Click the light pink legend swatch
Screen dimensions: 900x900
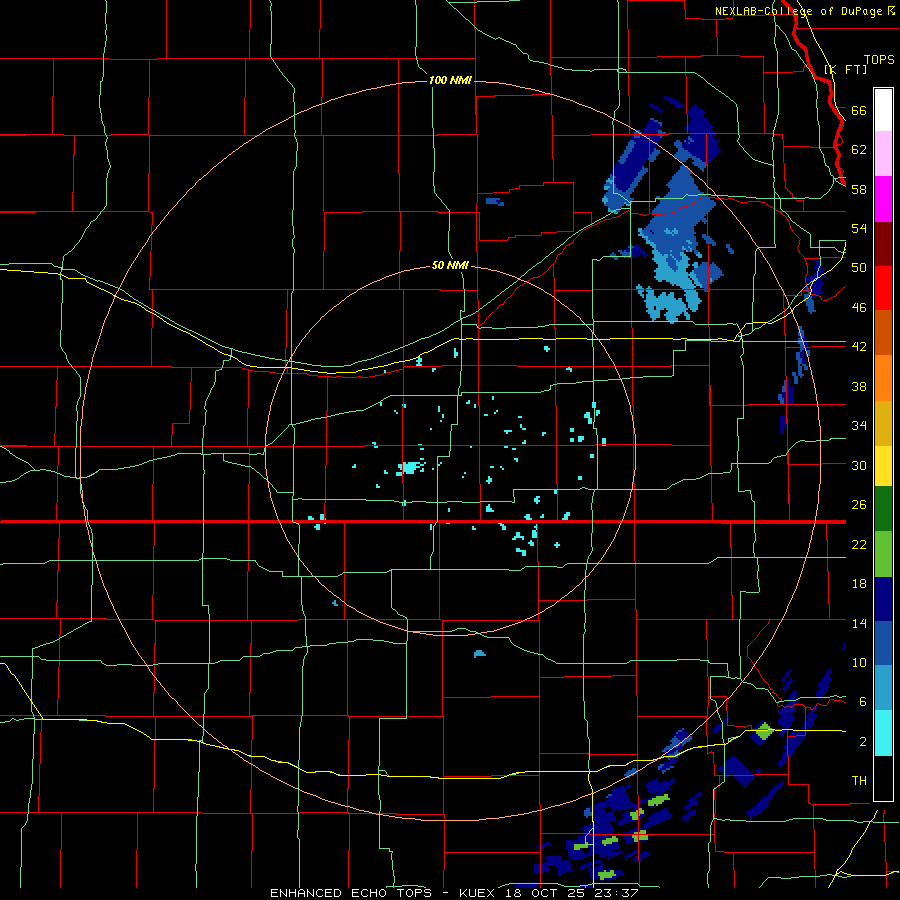883,154
